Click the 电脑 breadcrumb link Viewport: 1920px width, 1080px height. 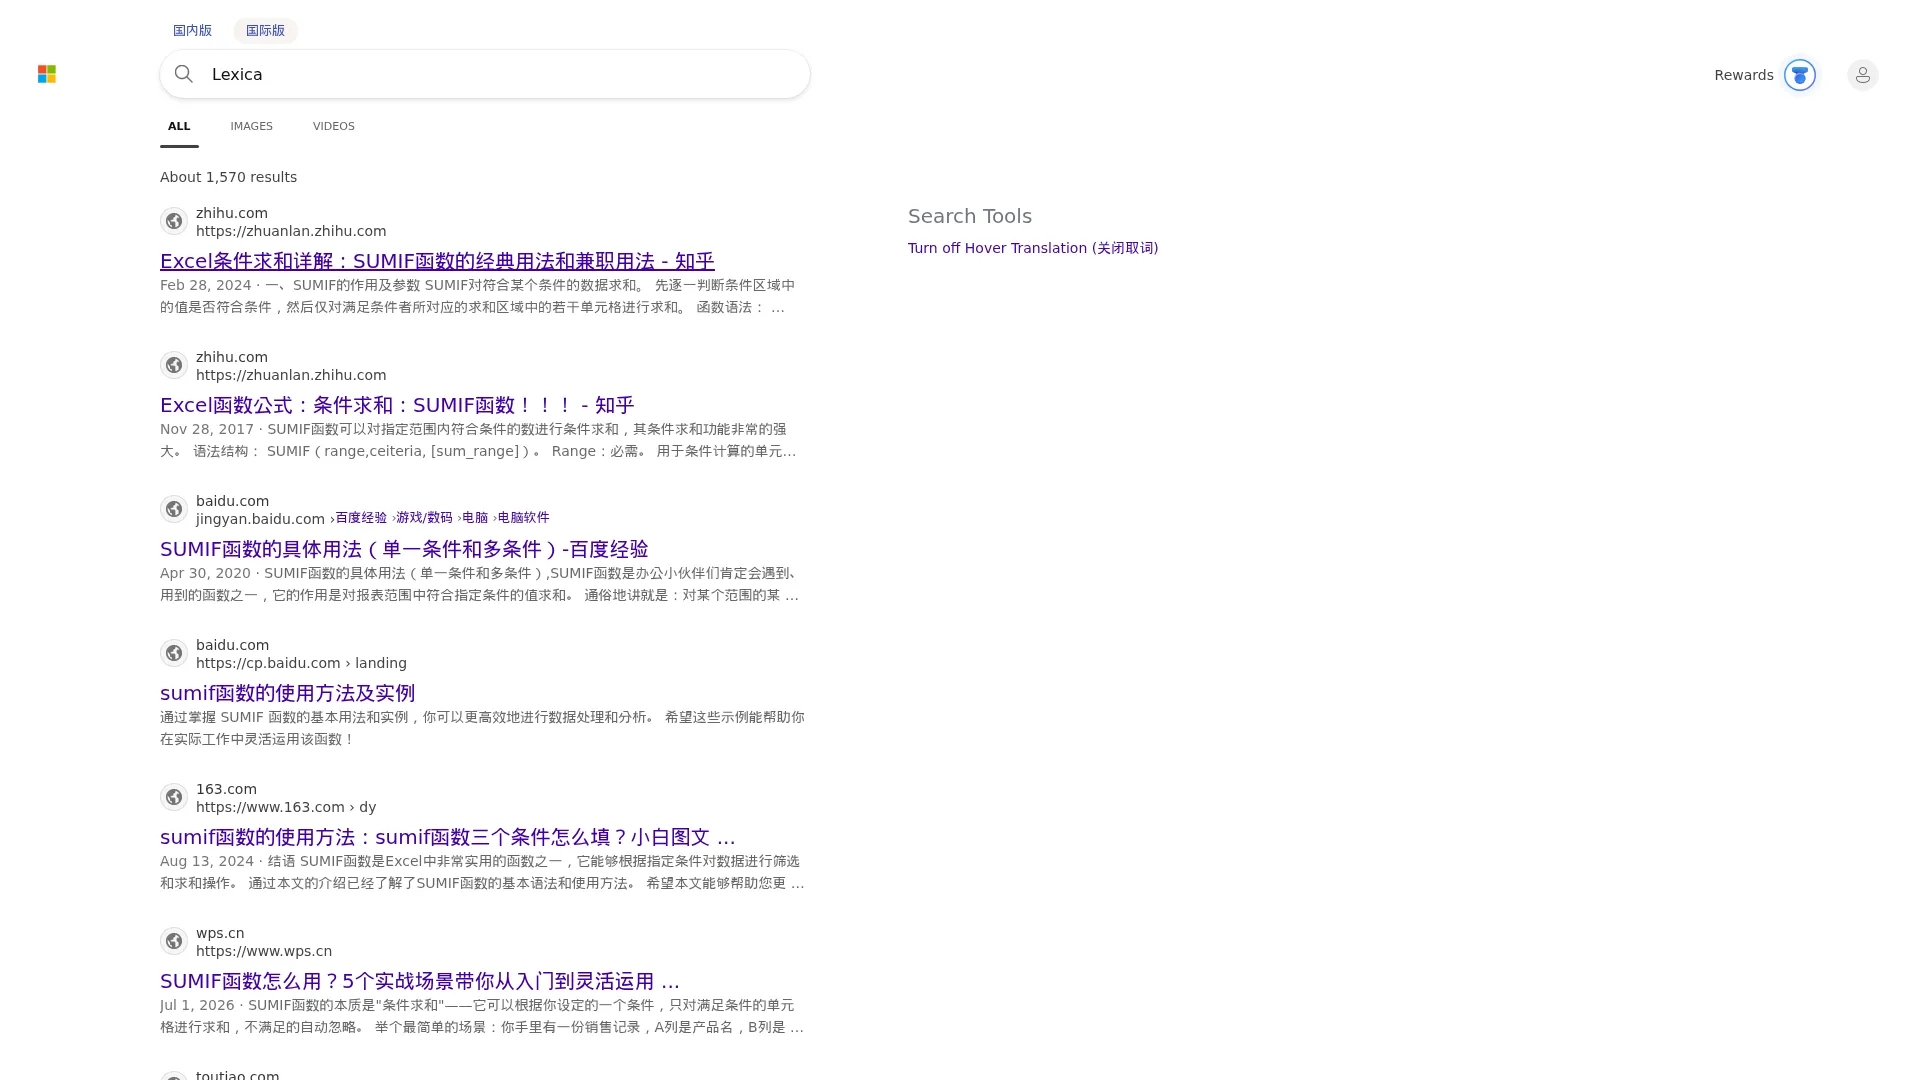coord(475,518)
